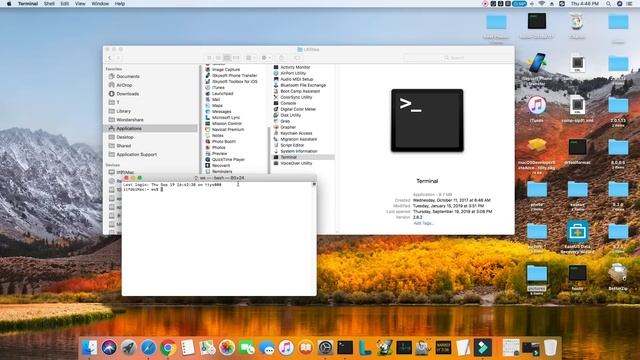Open Google Chrome from the Dock
The height and width of the screenshot is (360, 640).
(x=168, y=348)
